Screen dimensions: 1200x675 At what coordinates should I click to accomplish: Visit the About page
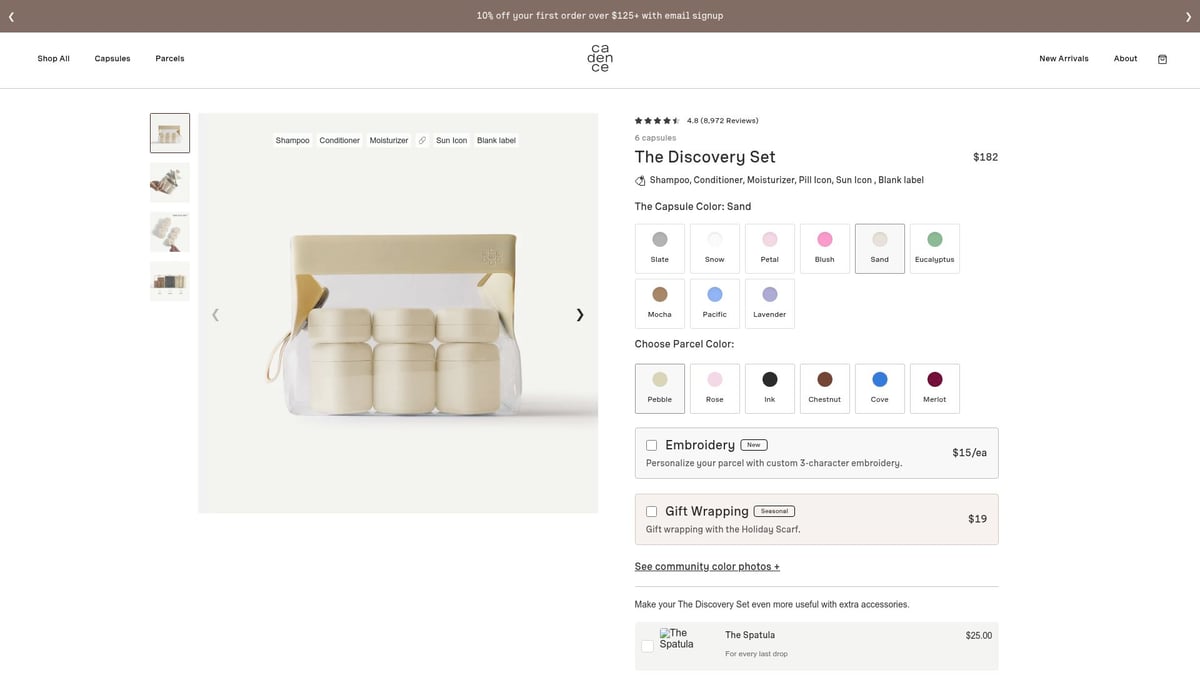[1125, 58]
